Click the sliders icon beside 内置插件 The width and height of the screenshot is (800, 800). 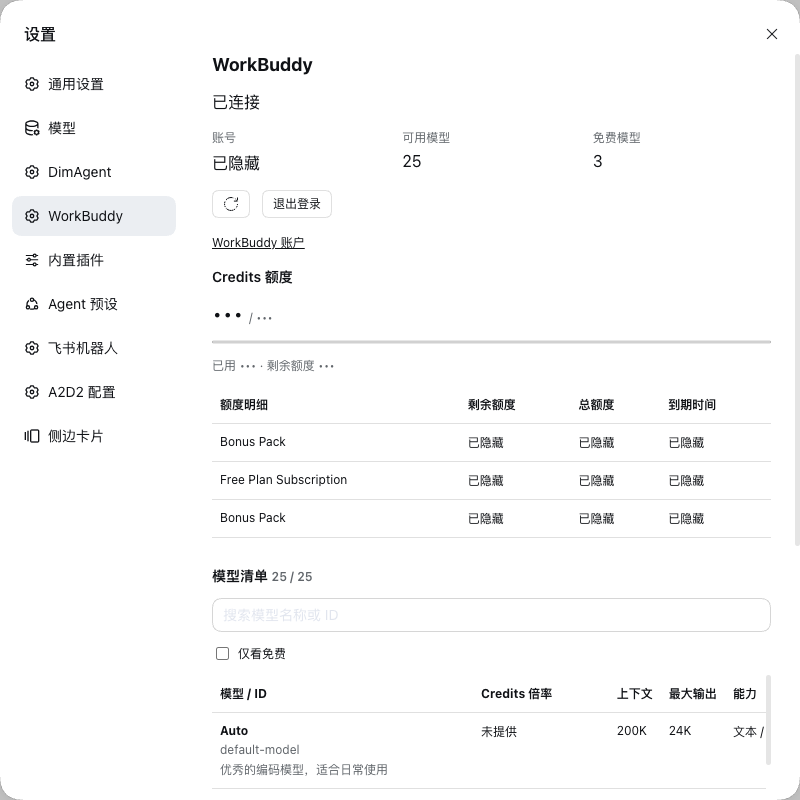click(x=32, y=260)
